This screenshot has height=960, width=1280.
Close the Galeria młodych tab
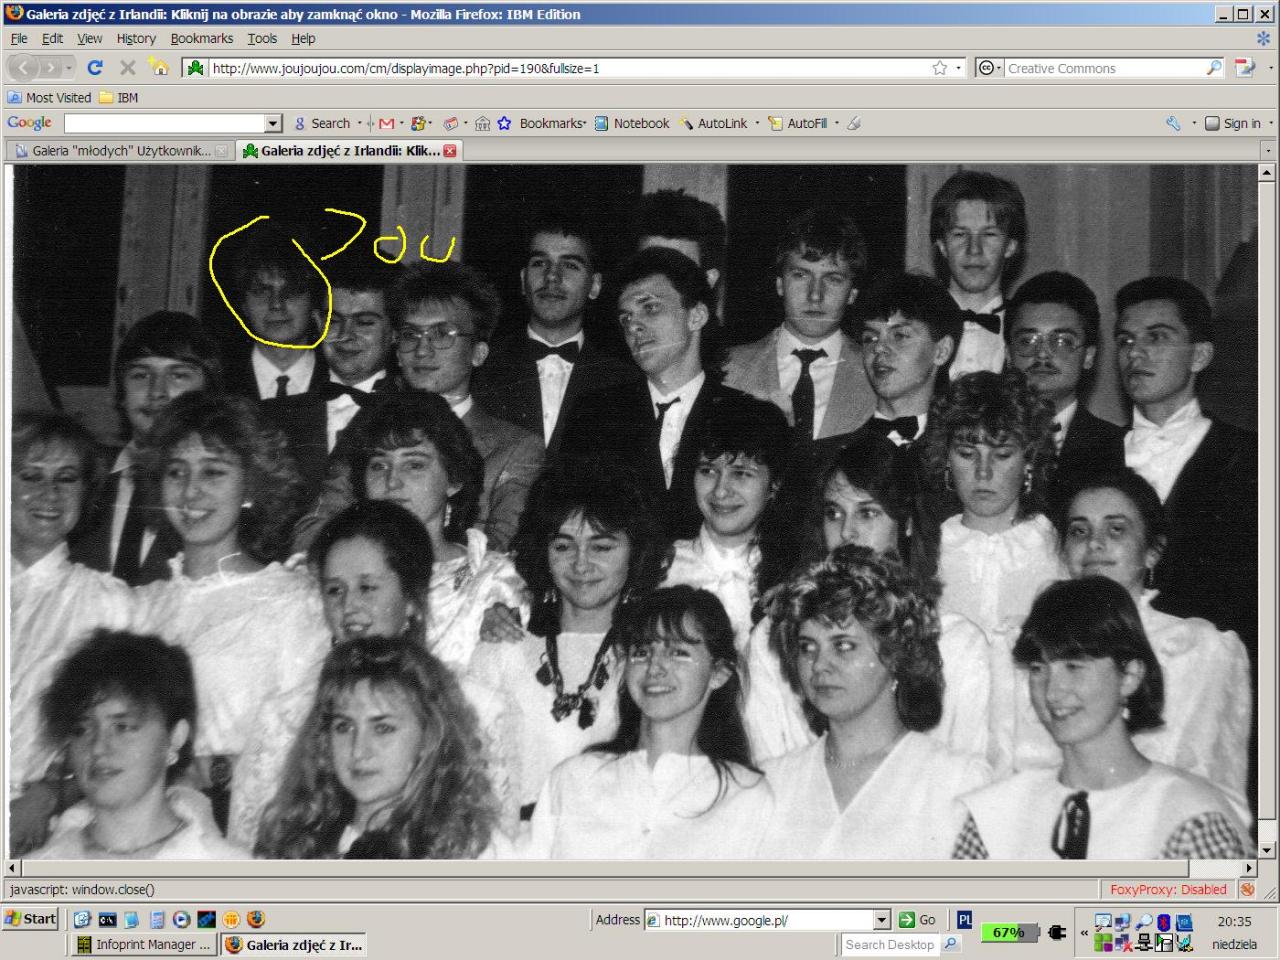pos(222,151)
